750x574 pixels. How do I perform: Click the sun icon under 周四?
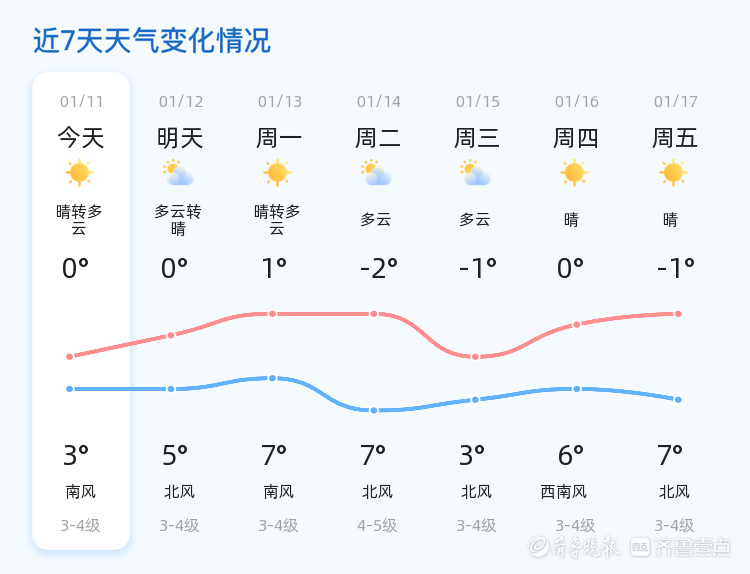click(574, 173)
